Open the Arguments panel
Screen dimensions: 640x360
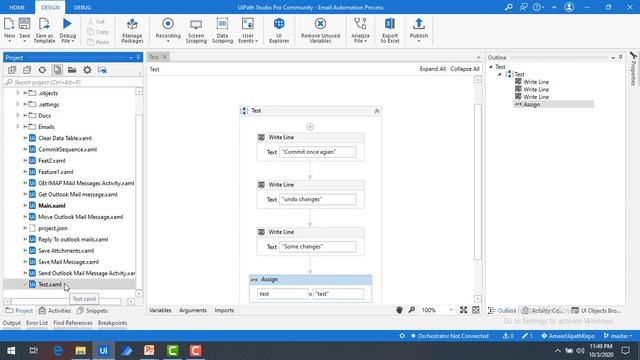tap(193, 310)
